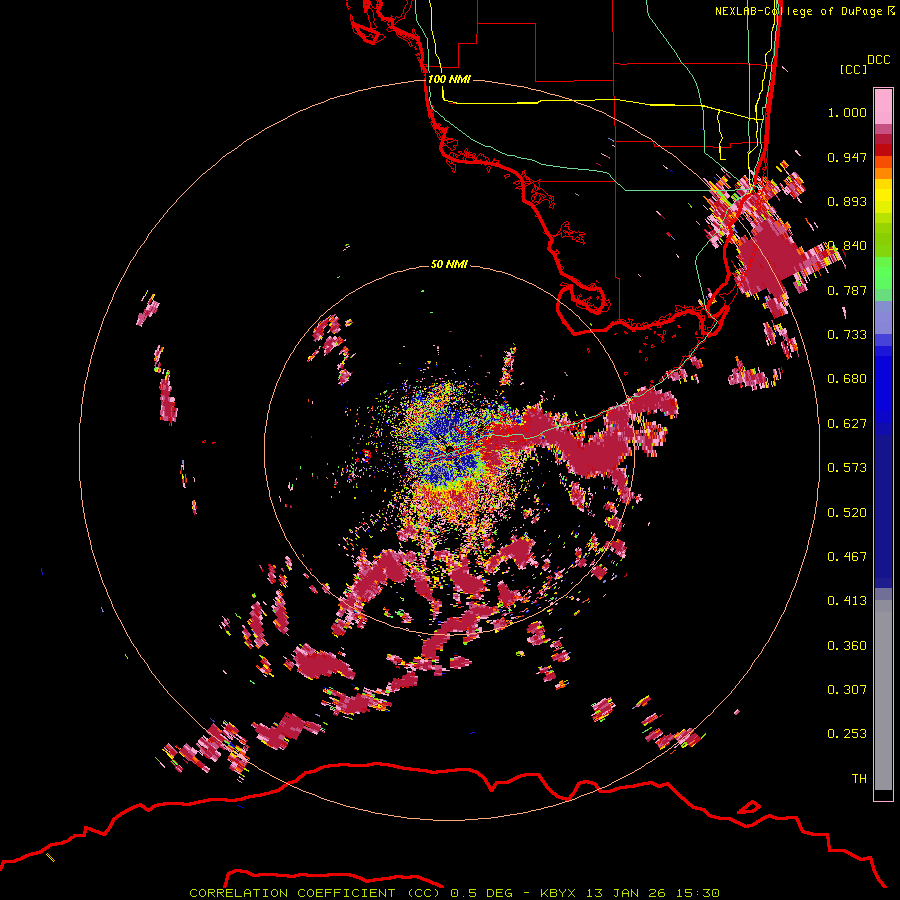Click the 100 NMI range ring label

(449, 79)
